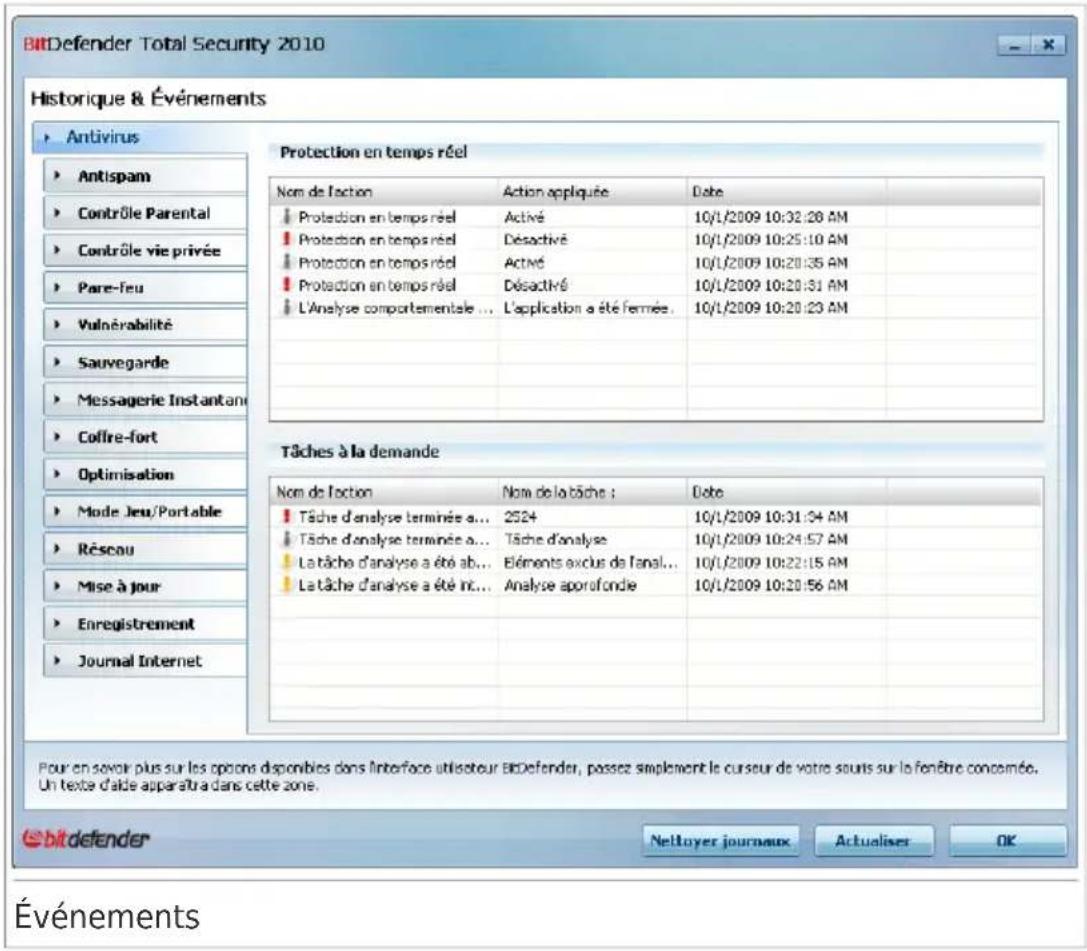The width and height of the screenshot is (1087, 951).
Task: Click grey icon of 10:24:57 AM task
Action: tap(286, 539)
